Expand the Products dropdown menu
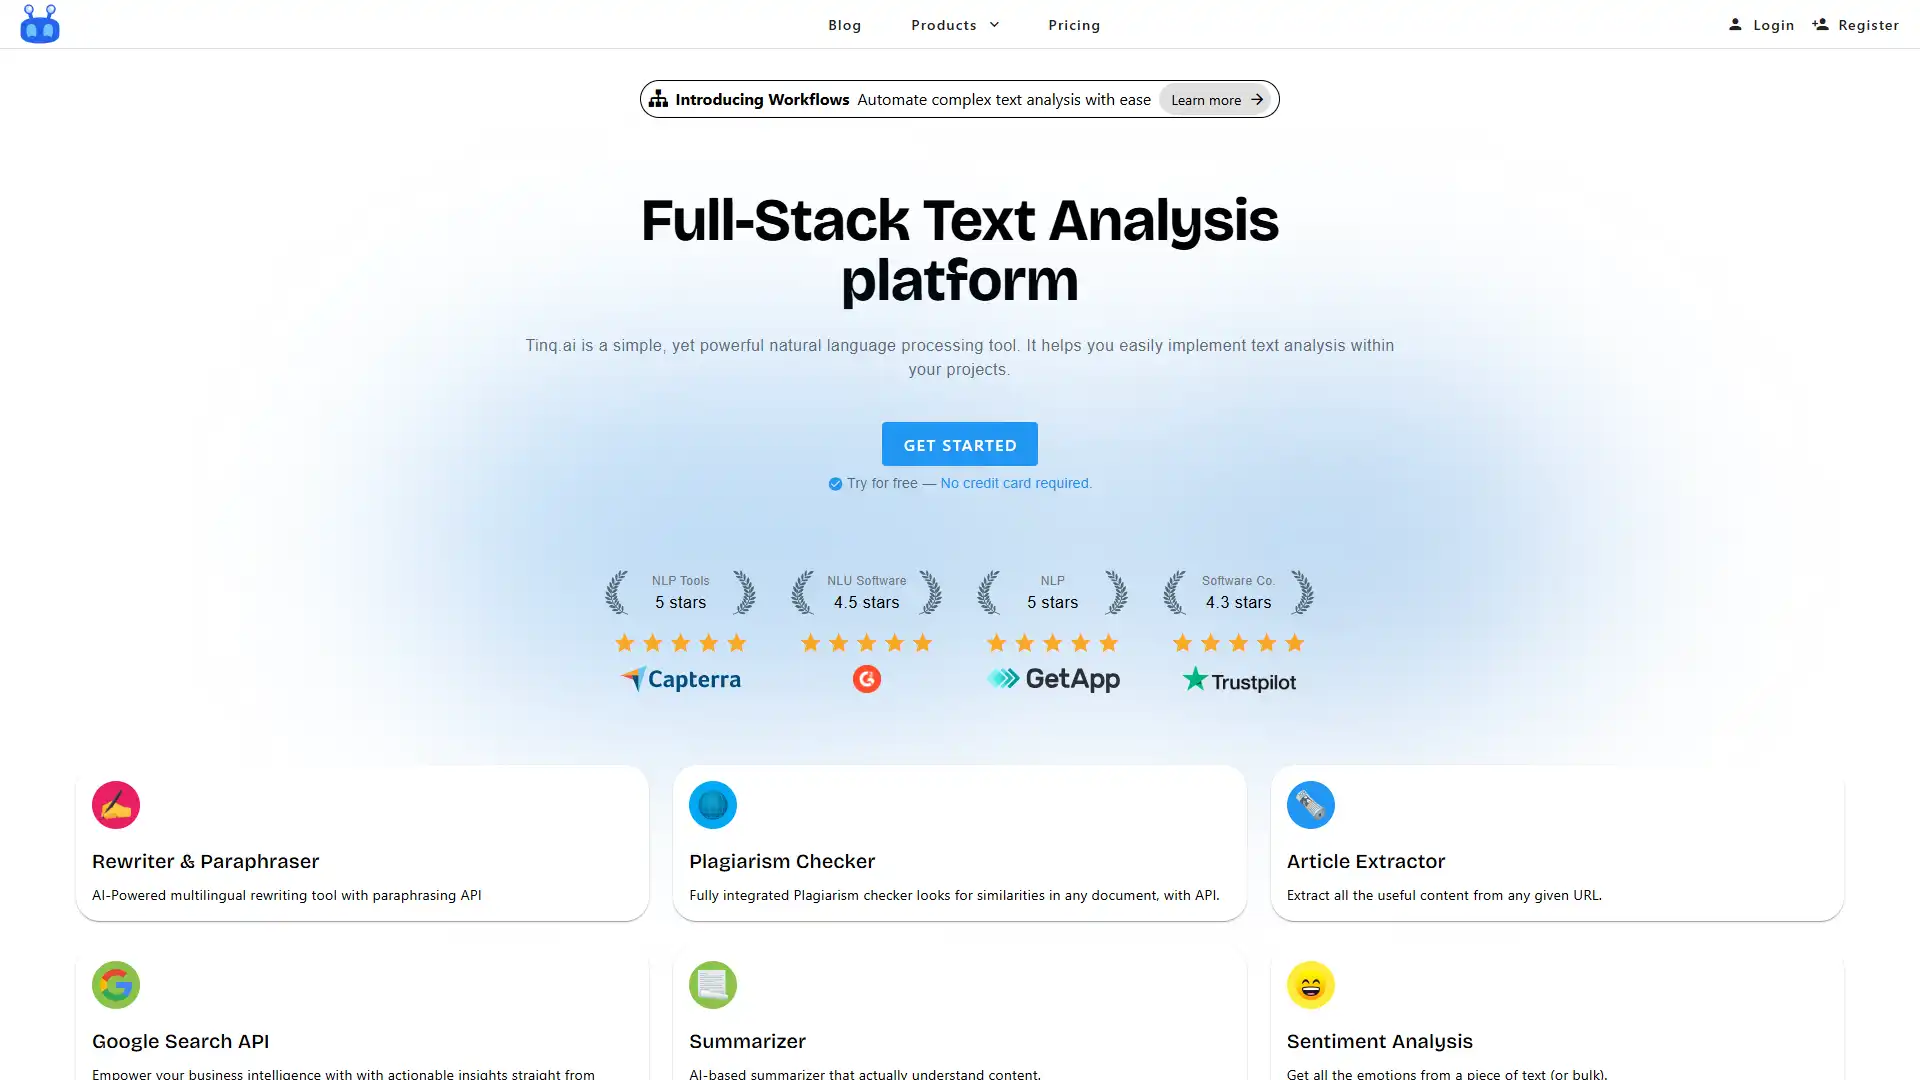The width and height of the screenshot is (1920, 1080). tap(955, 24)
